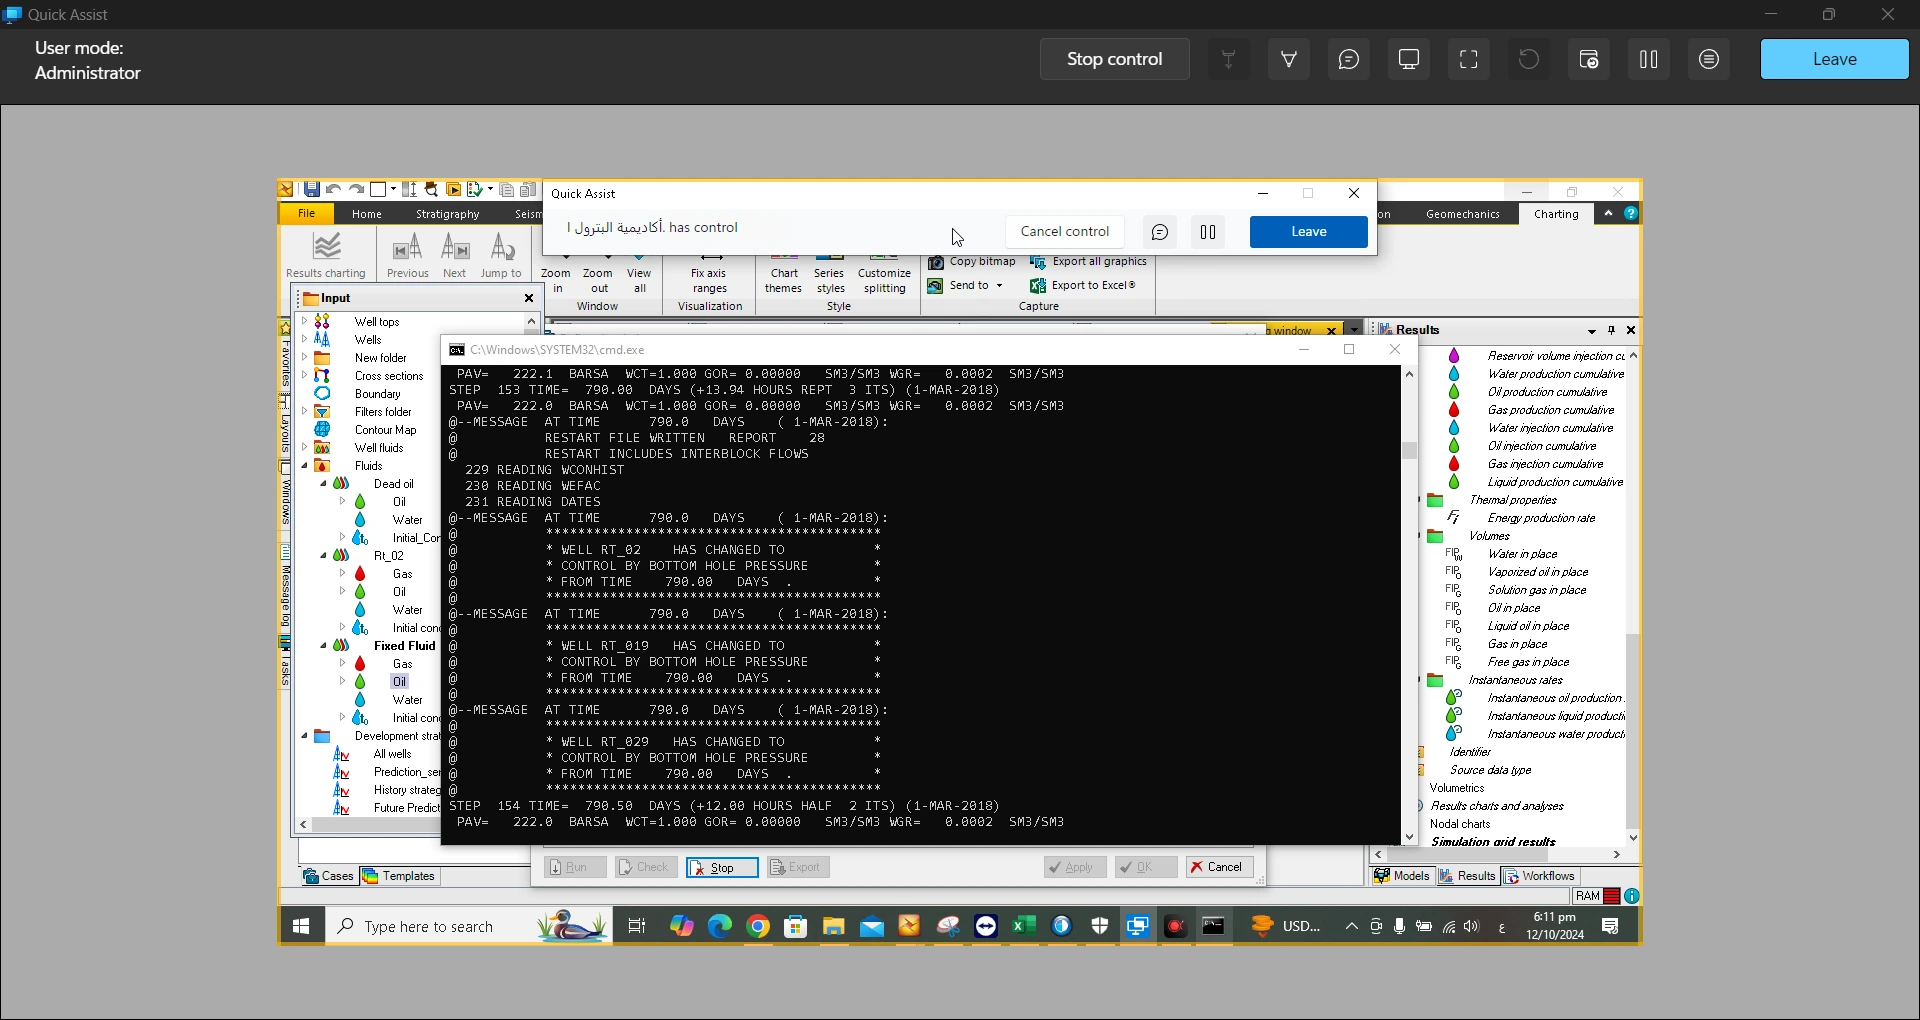Click Zoom in on Charting ribbon

[x=556, y=279]
